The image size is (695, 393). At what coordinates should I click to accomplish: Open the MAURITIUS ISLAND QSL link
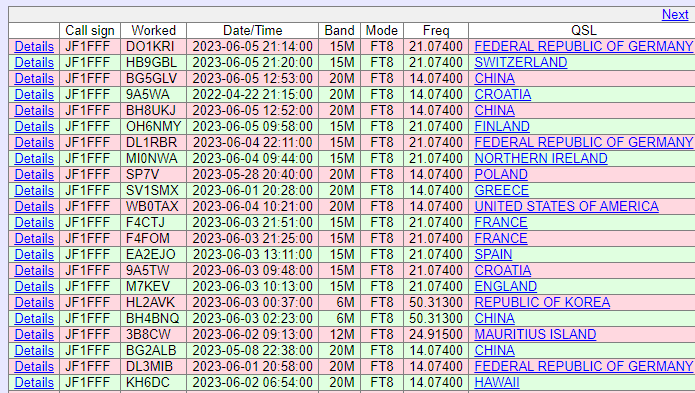535,335
